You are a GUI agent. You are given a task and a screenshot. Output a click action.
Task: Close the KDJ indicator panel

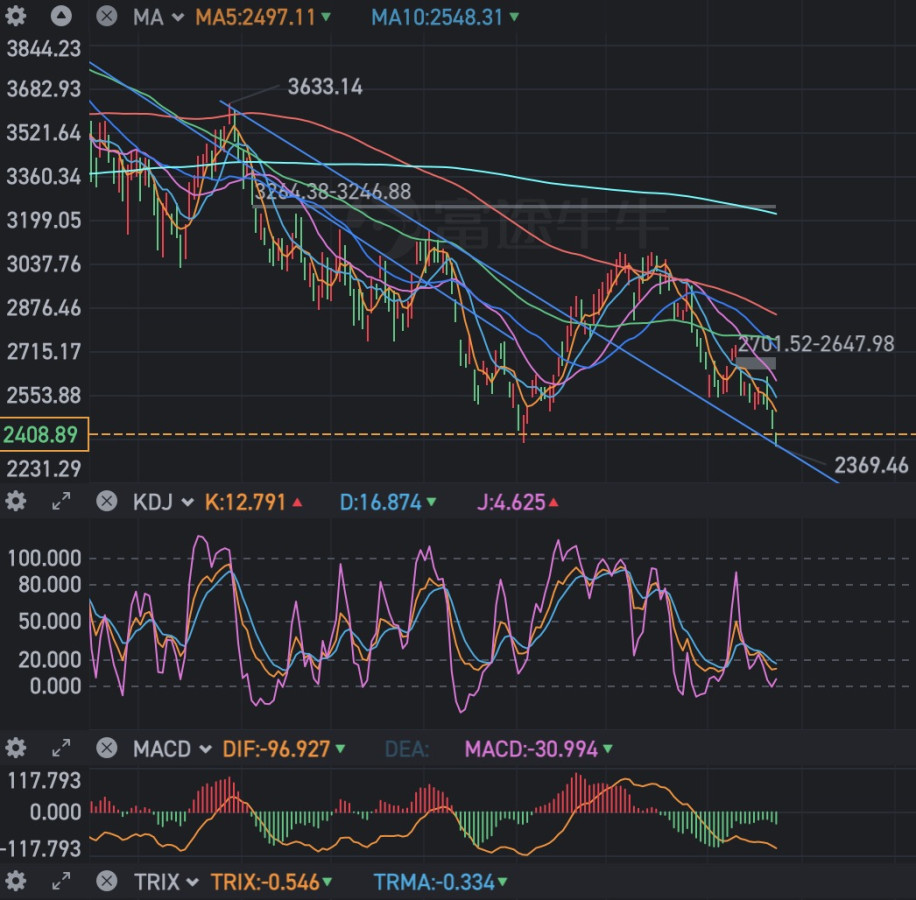(x=107, y=501)
